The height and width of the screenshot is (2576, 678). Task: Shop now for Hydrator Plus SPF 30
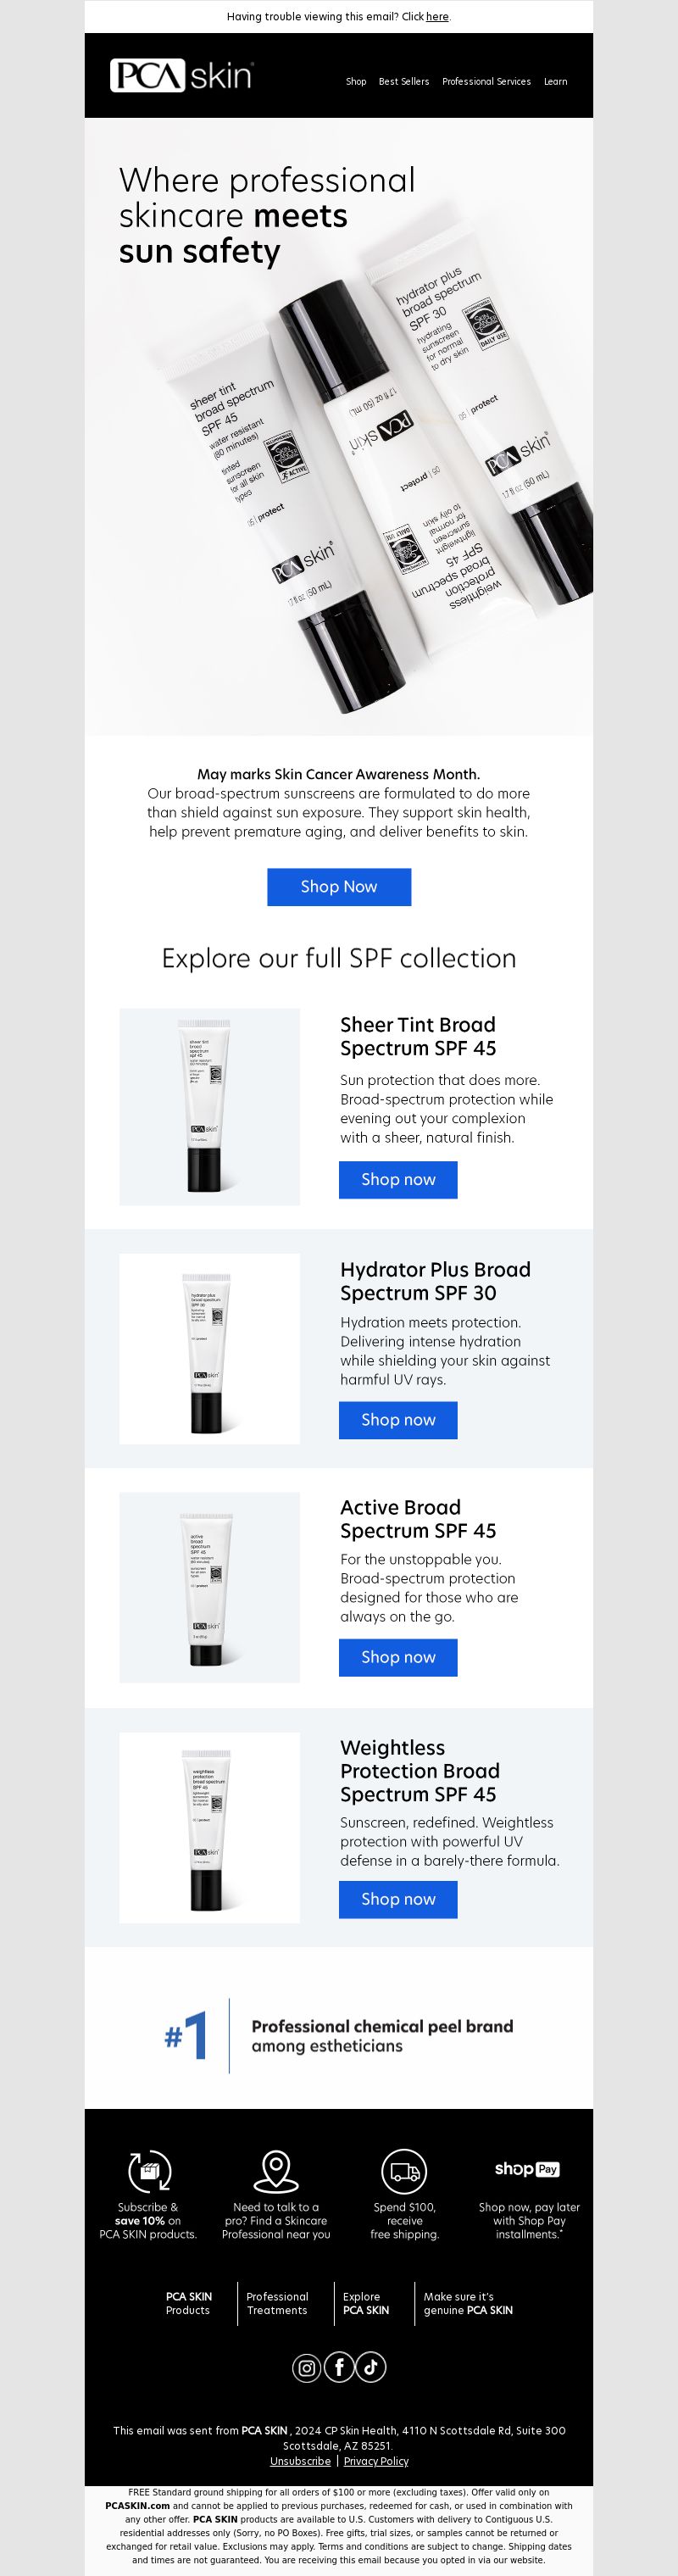click(x=398, y=1420)
